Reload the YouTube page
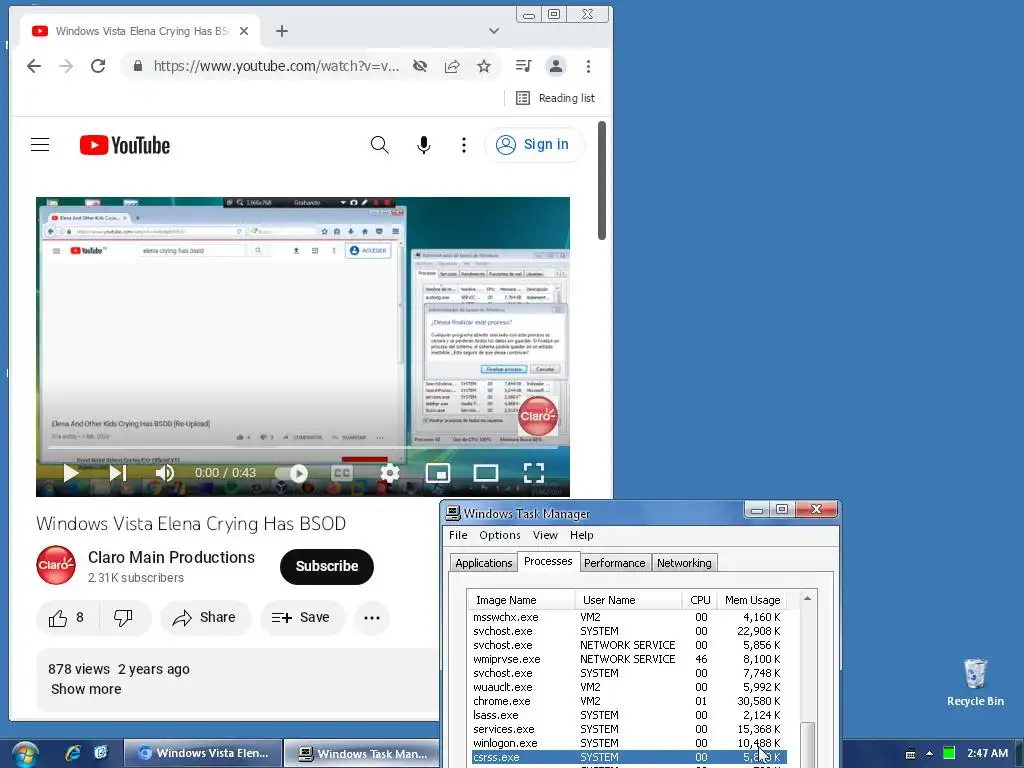This screenshot has width=1024, height=768. coord(98,66)
